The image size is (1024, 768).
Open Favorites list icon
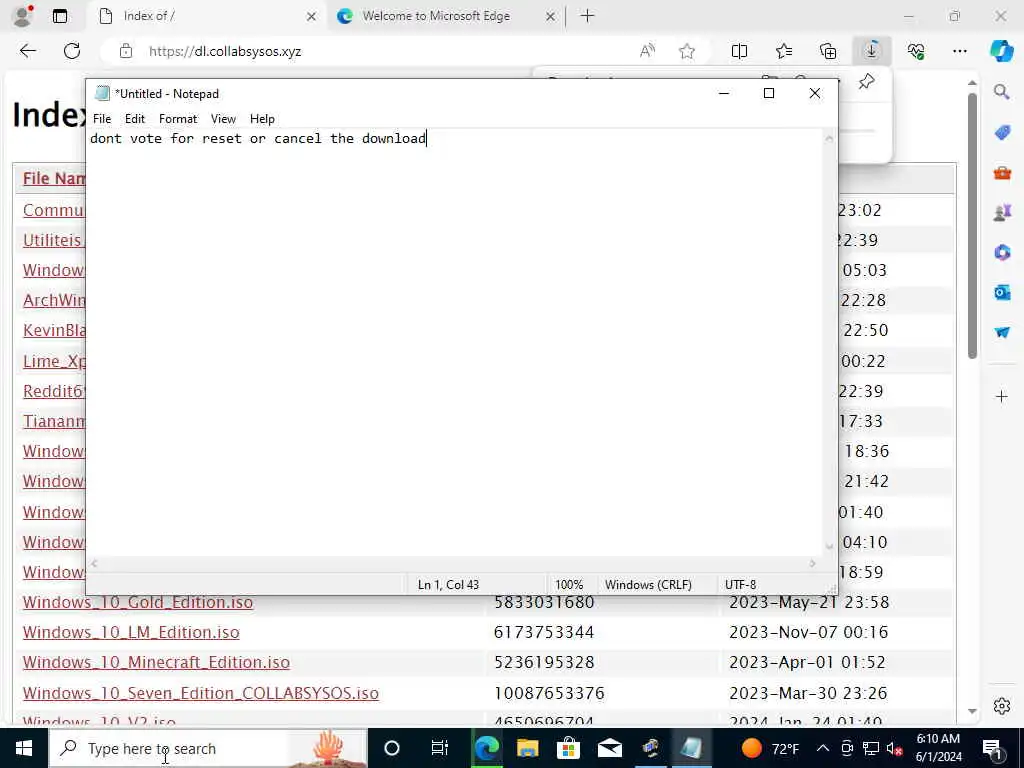784,51
